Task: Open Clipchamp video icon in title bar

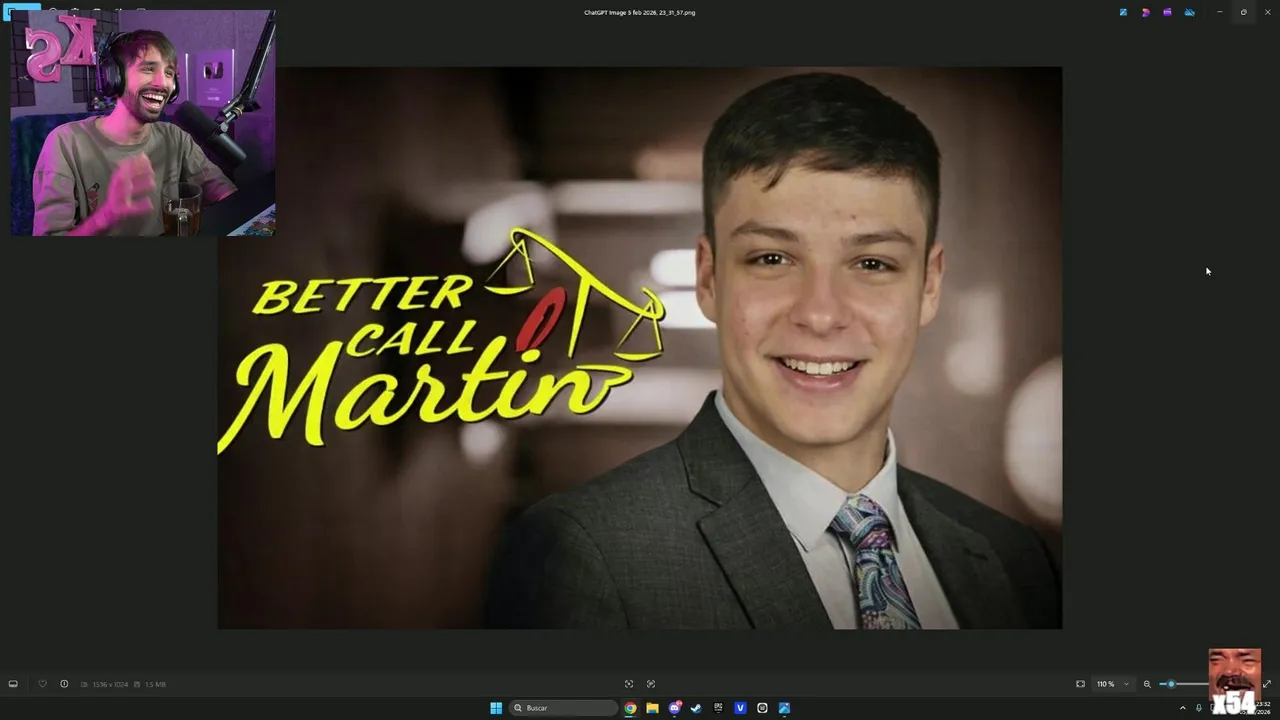Action: 1167,12
